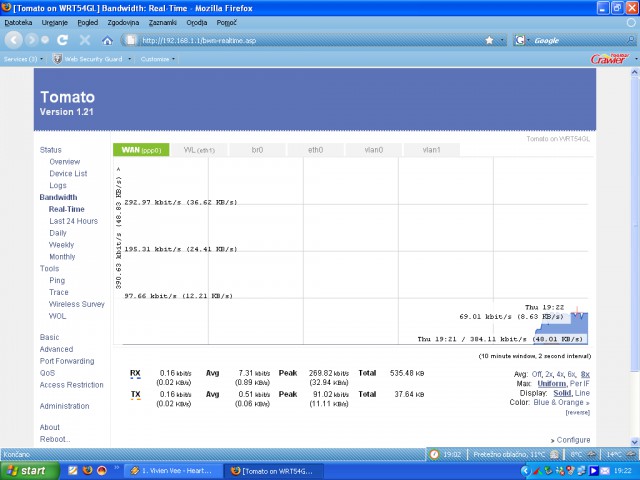
Task: Click the Reboot... link
Action: pos(55,439)
